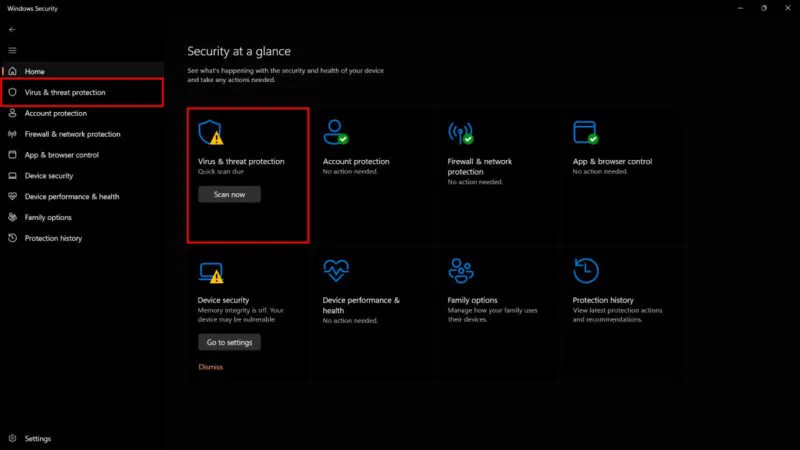The width and height of the screenshot is (800, 450).
Task: Click 'Memory integrity is off' warning text
Action: pyautogui.click(x=240, y=315)
